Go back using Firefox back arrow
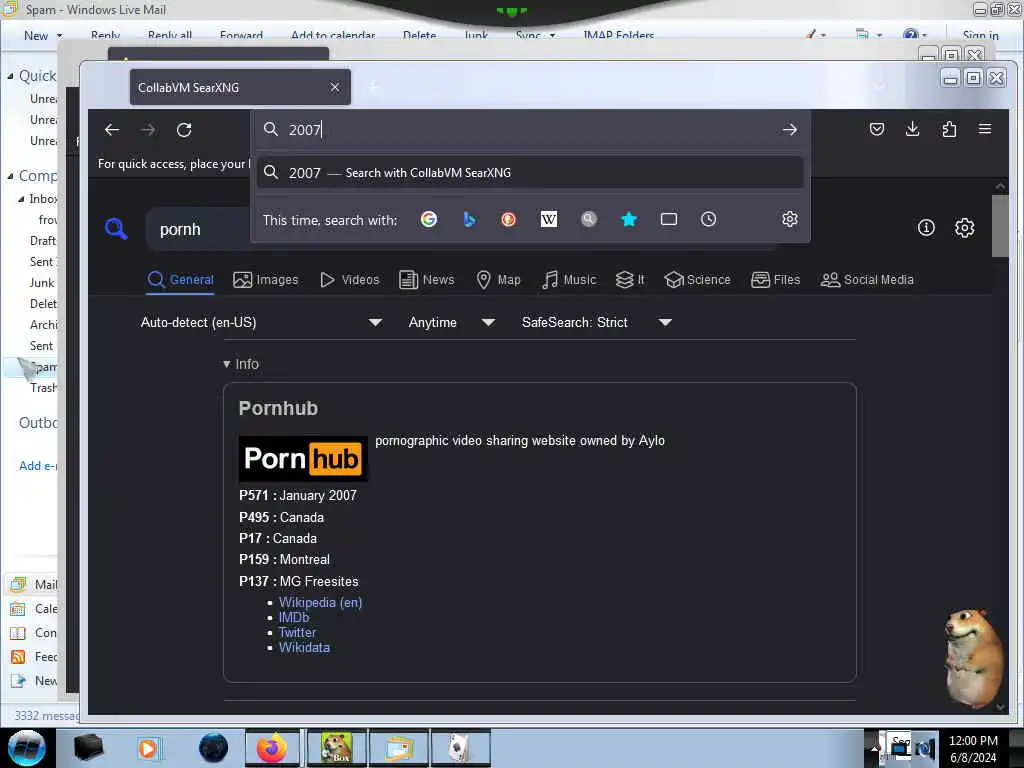 click(x=112, y=129)
